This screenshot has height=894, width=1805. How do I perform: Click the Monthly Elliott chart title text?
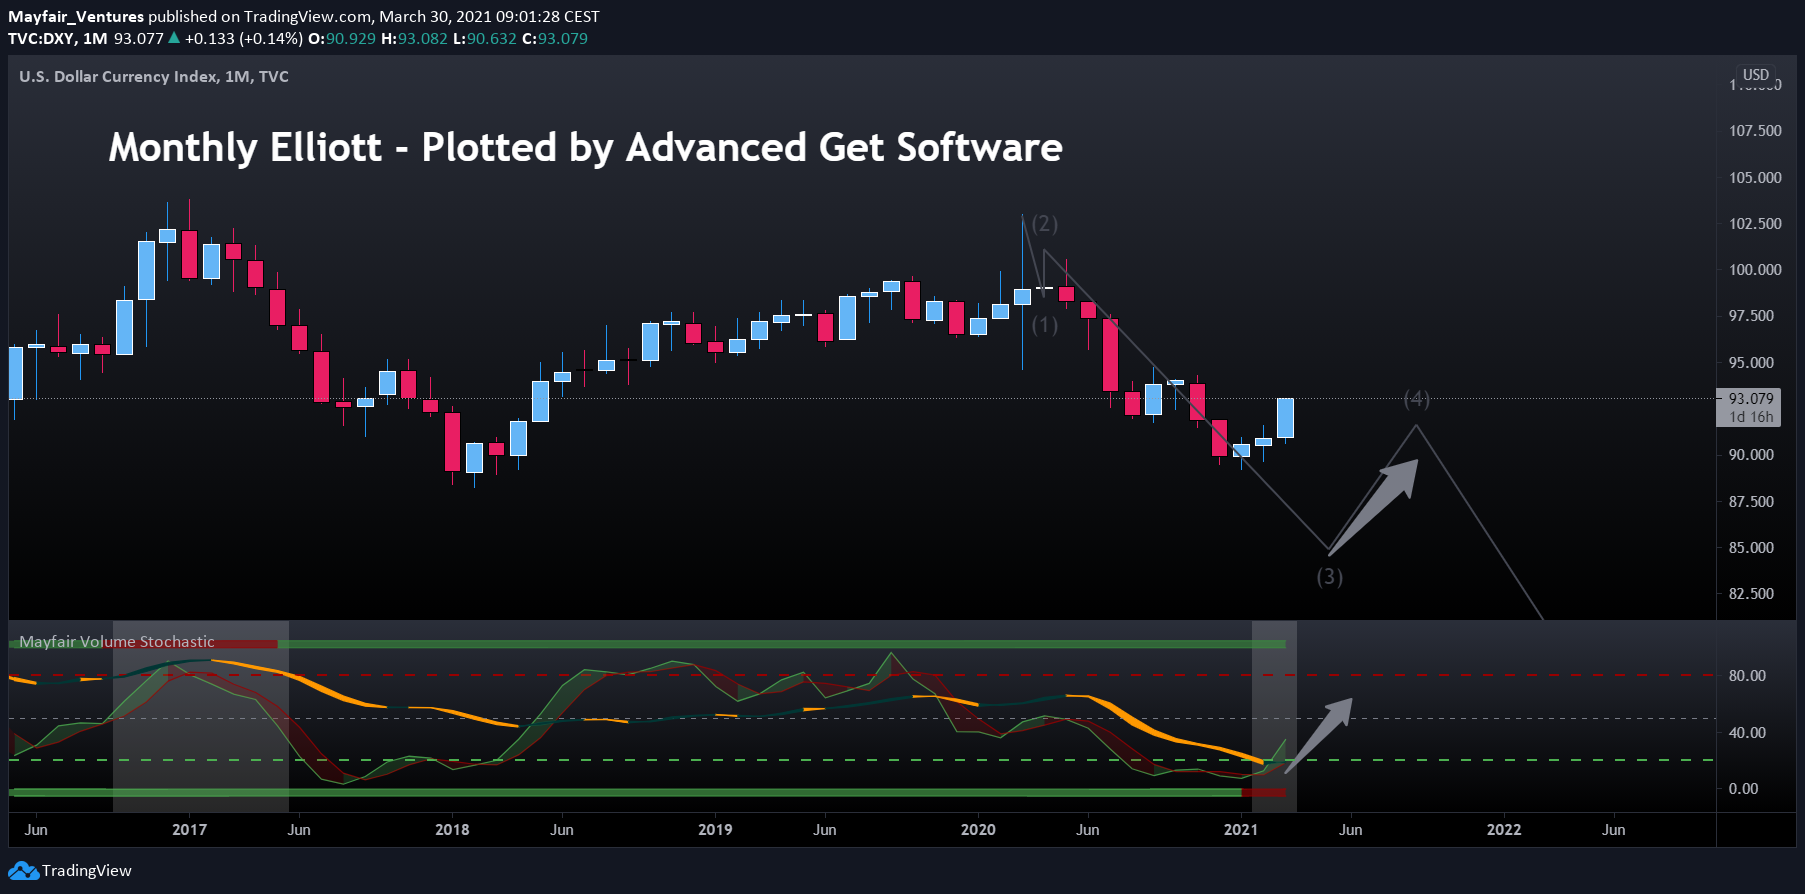click(x=585, y=148)
